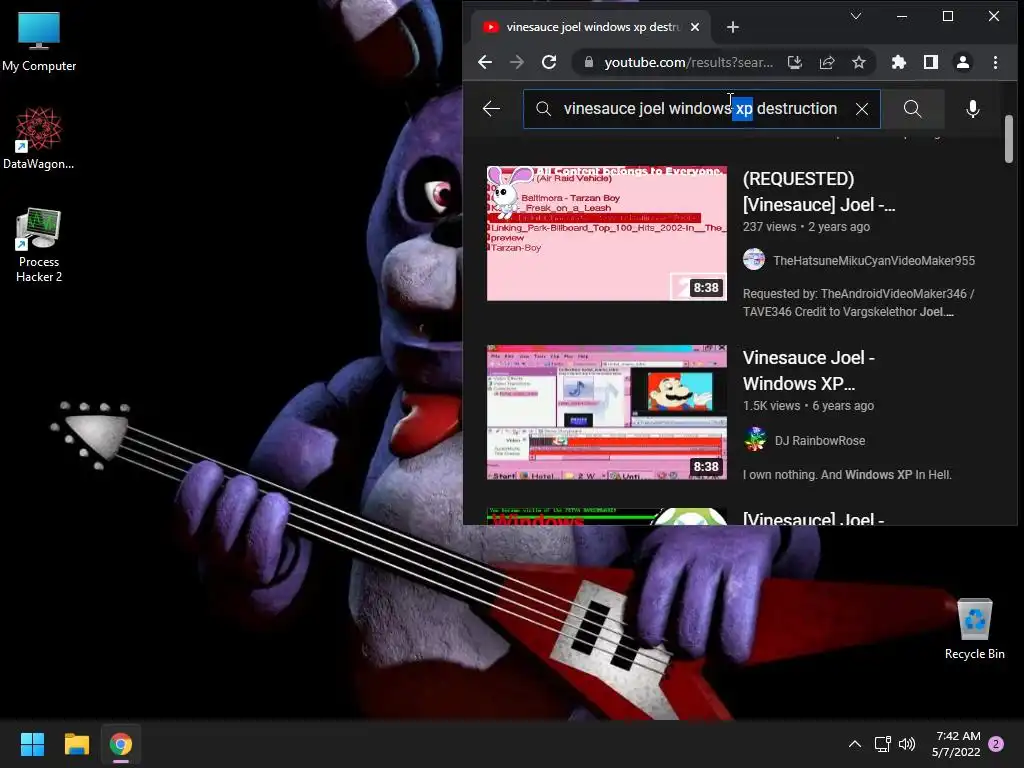Image resolution: width=1024 pixels, height=768 pixels.
Task: Open the Recycle Bin
Action: point(974,629)
